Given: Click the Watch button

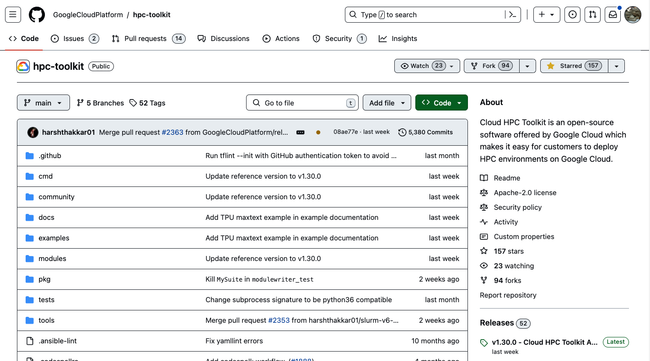Looking at the screenshot, I should (427, 66).
